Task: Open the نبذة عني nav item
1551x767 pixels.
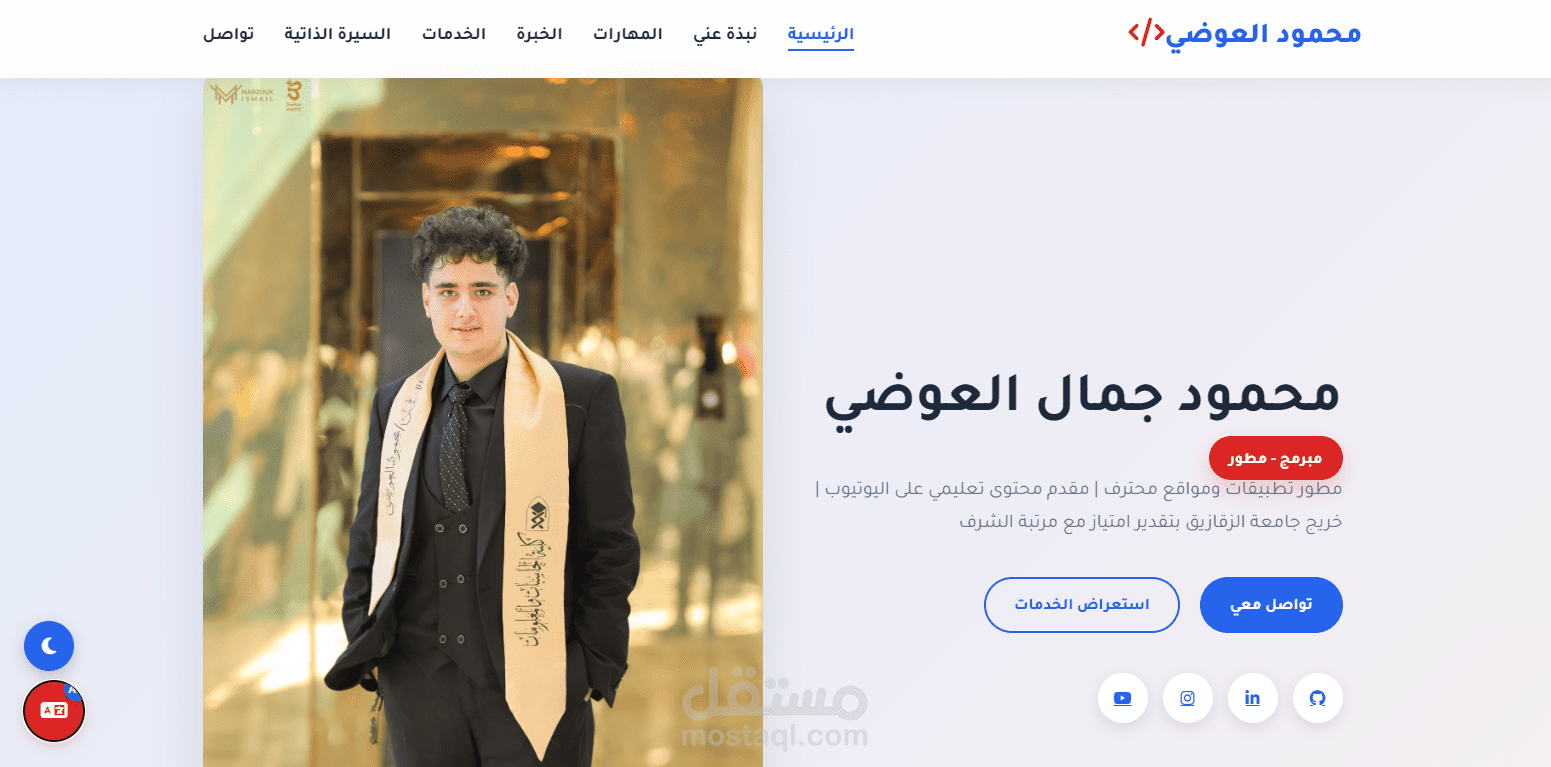Action: tap(725, 34)
